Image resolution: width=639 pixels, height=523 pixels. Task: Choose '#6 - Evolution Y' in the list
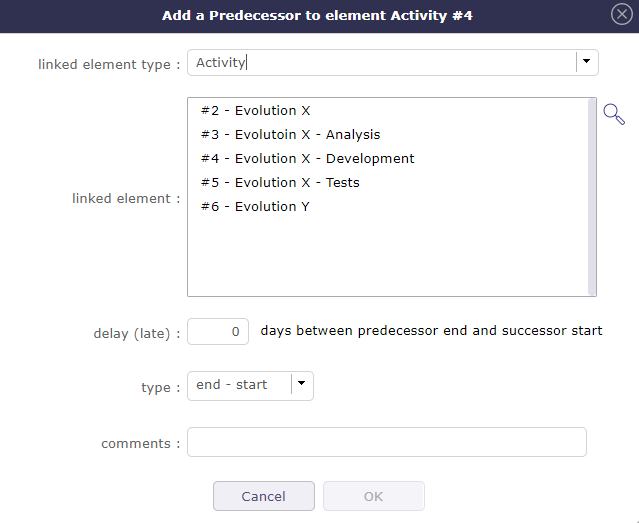tap(255, 207)
